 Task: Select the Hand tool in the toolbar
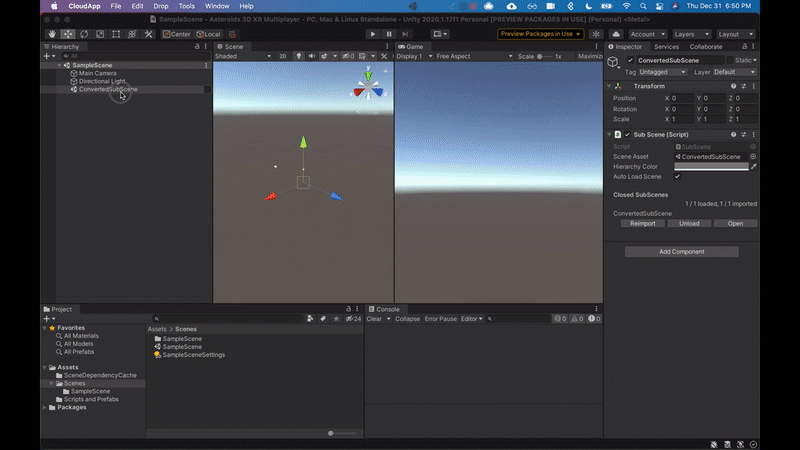(52, 34)
